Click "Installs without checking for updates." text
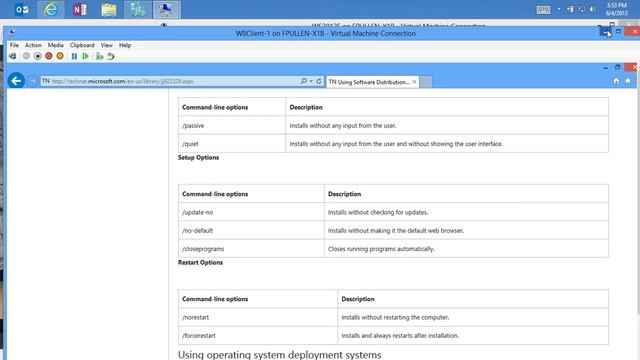 coord(378,212)
